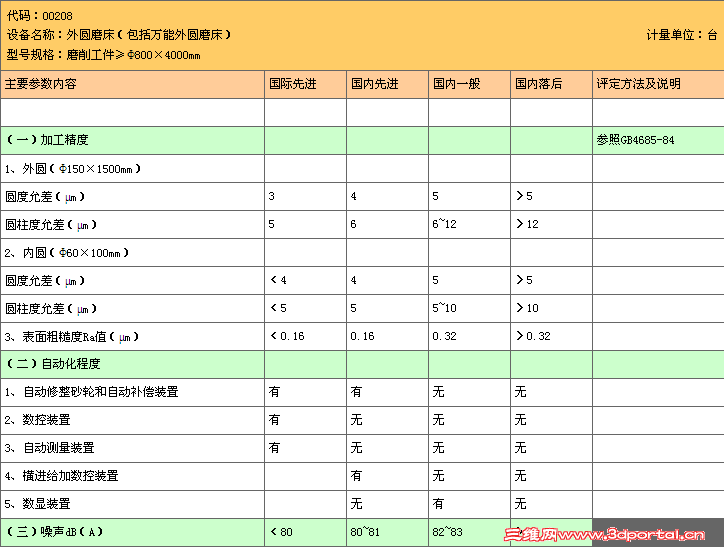This screenshot has width=724, height=548.
Task: Select the 设备名称 外圆磨床 line
Action: (x=119, y=35)
